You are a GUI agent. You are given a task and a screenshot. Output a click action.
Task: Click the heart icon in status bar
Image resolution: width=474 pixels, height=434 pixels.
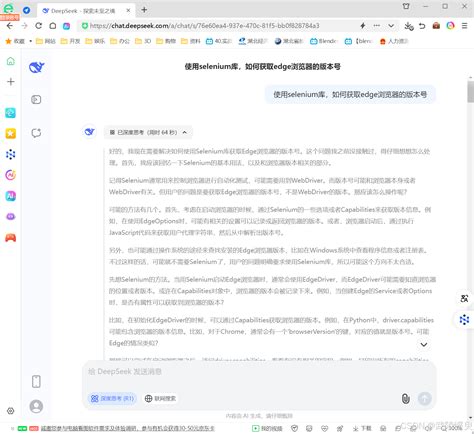[324, 428]
